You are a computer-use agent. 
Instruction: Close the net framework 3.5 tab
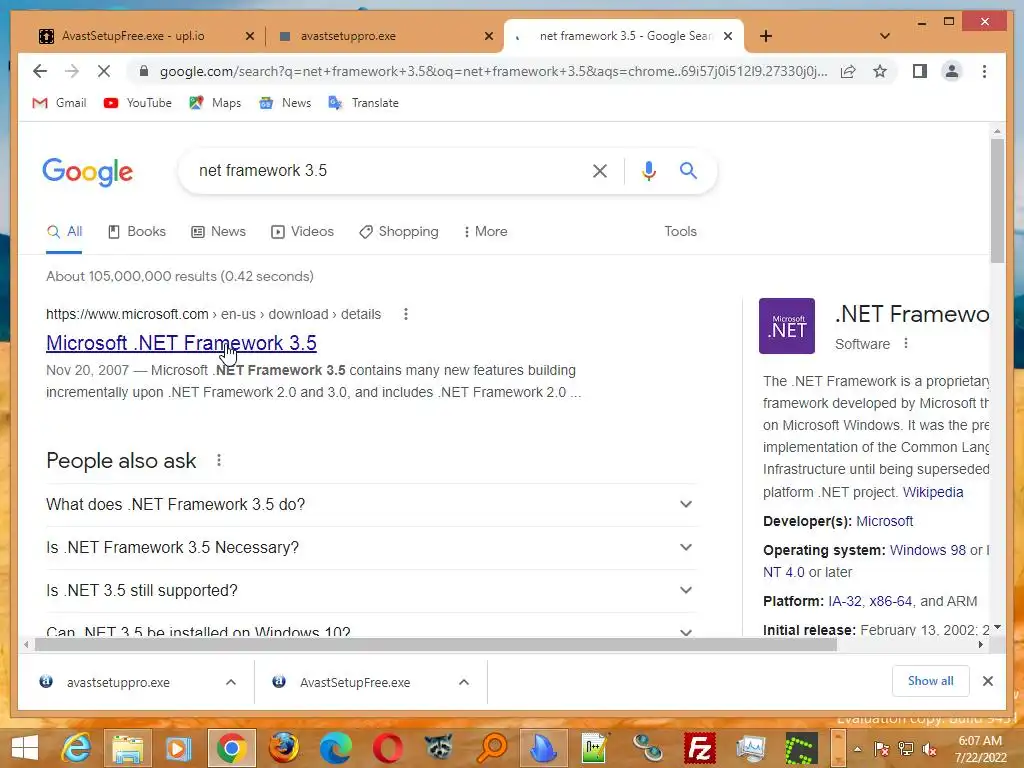(728, 36)
